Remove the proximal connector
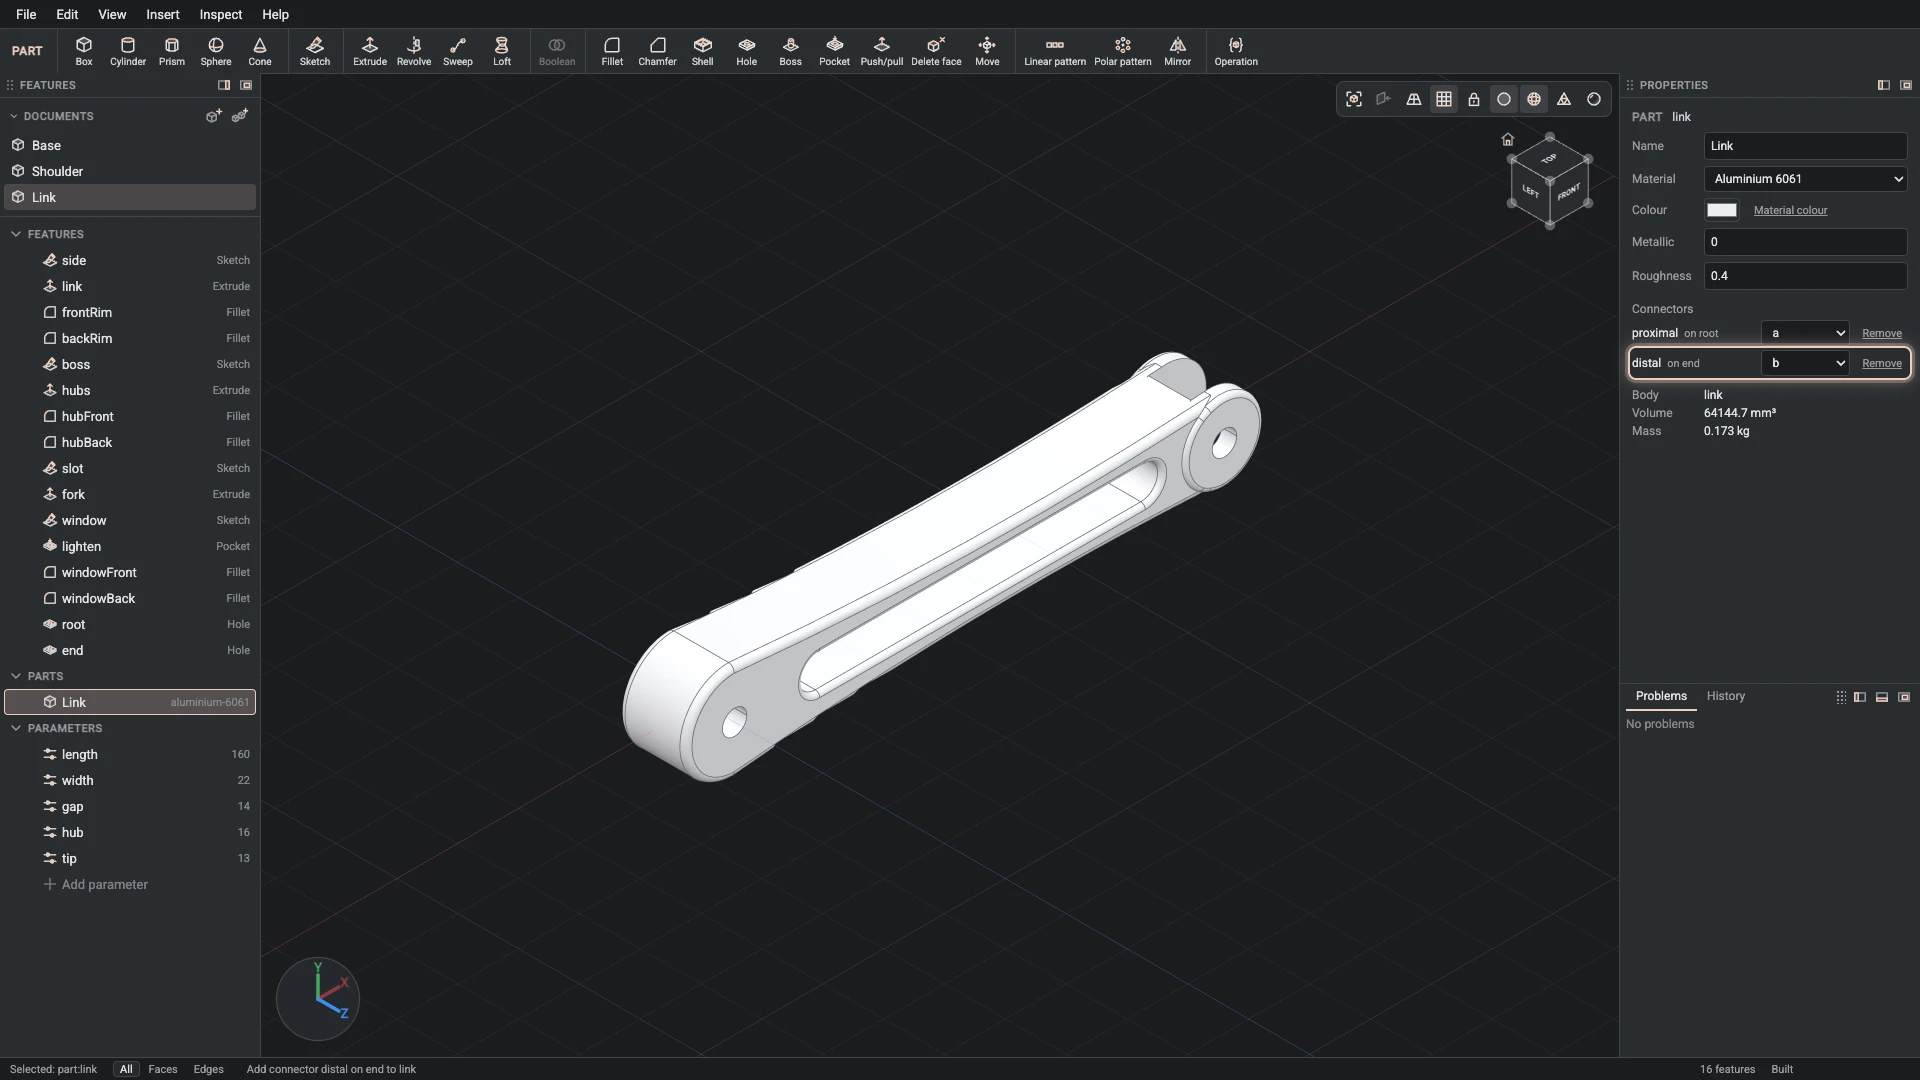 tap(1881, 333)
